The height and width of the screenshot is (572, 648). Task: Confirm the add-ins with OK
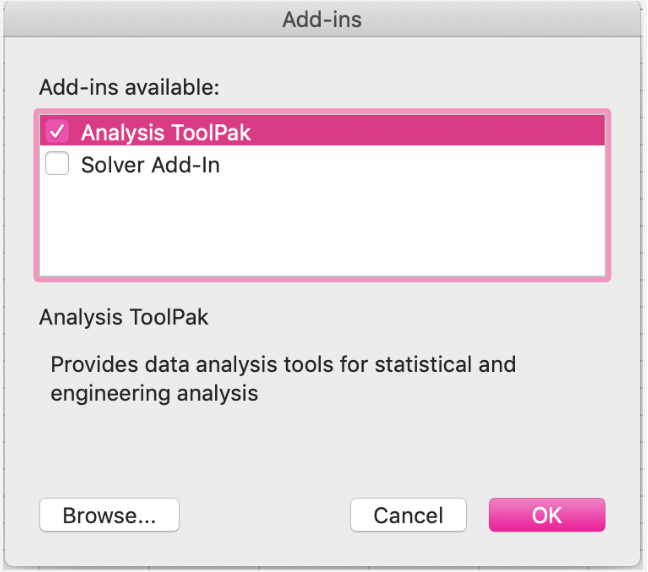(x=547, y=515)
